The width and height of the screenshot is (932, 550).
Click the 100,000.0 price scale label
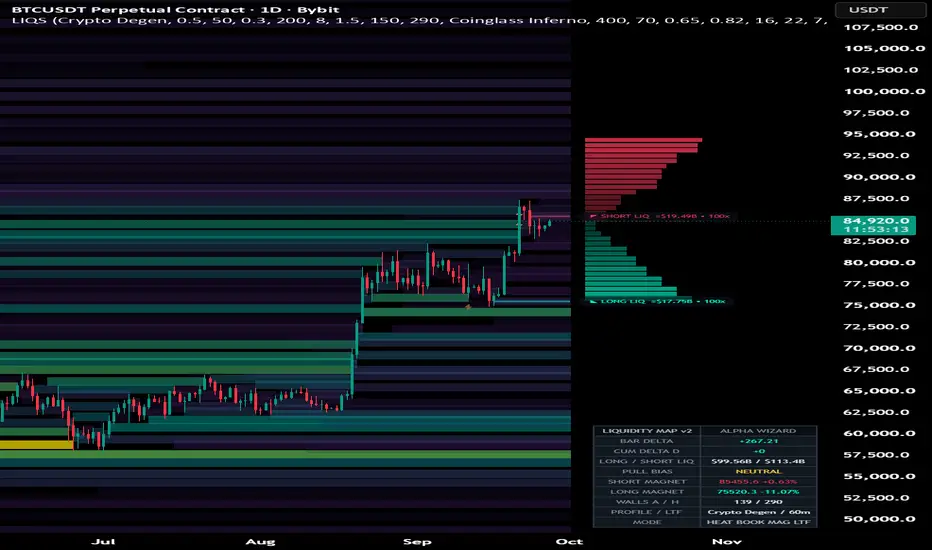pos(884,92)
